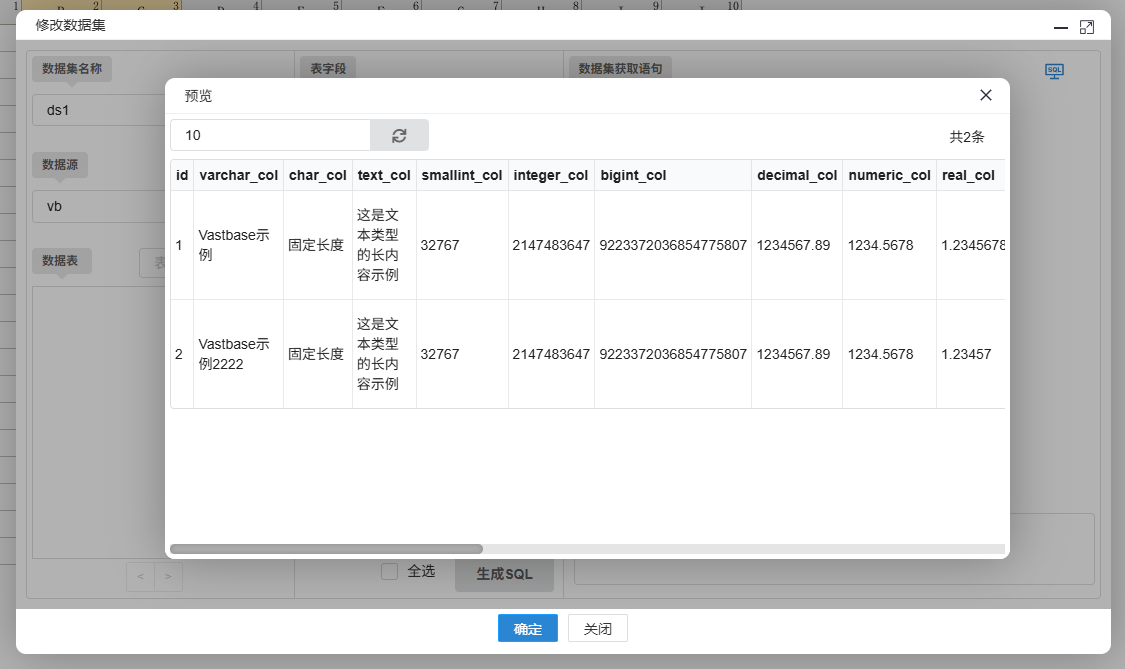The width and height of the screenshot is (1125, 669).
Task: Go to next page of data tables
Action: coord(168,576)
